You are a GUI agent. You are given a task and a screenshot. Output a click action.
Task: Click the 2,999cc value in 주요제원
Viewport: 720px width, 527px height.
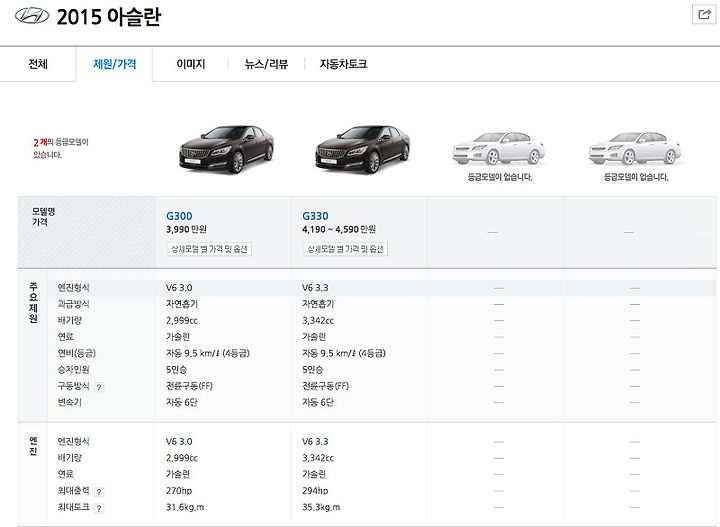[x=182, y=320]
